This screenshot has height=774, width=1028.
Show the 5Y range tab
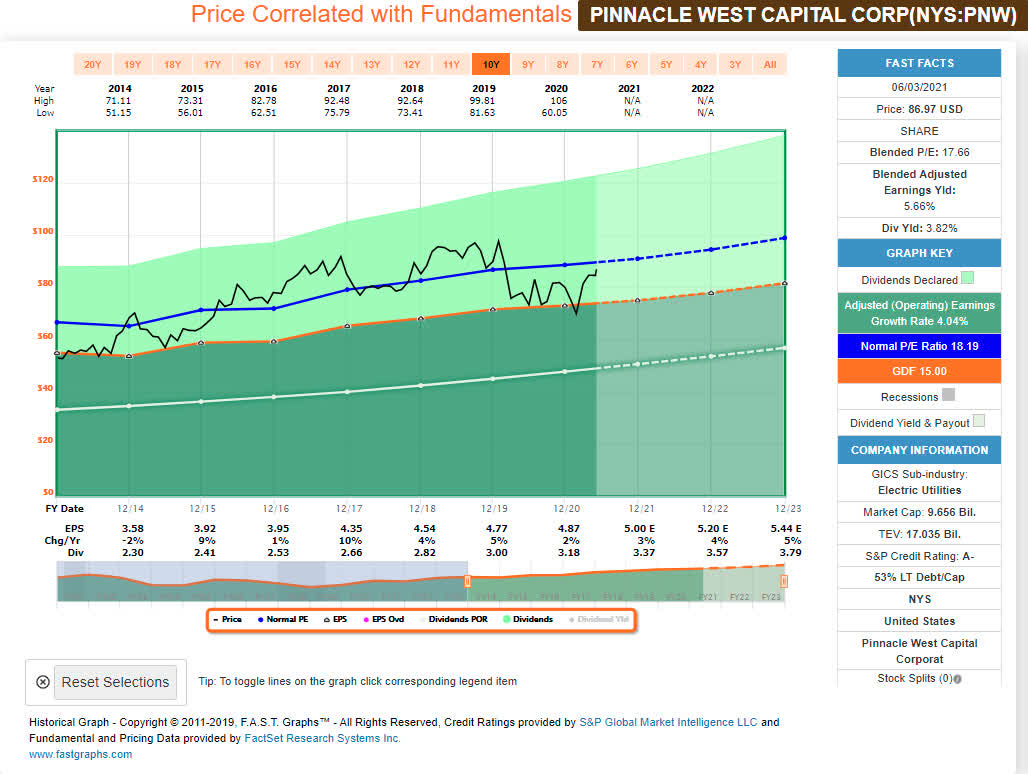click(x=666, y=64)
